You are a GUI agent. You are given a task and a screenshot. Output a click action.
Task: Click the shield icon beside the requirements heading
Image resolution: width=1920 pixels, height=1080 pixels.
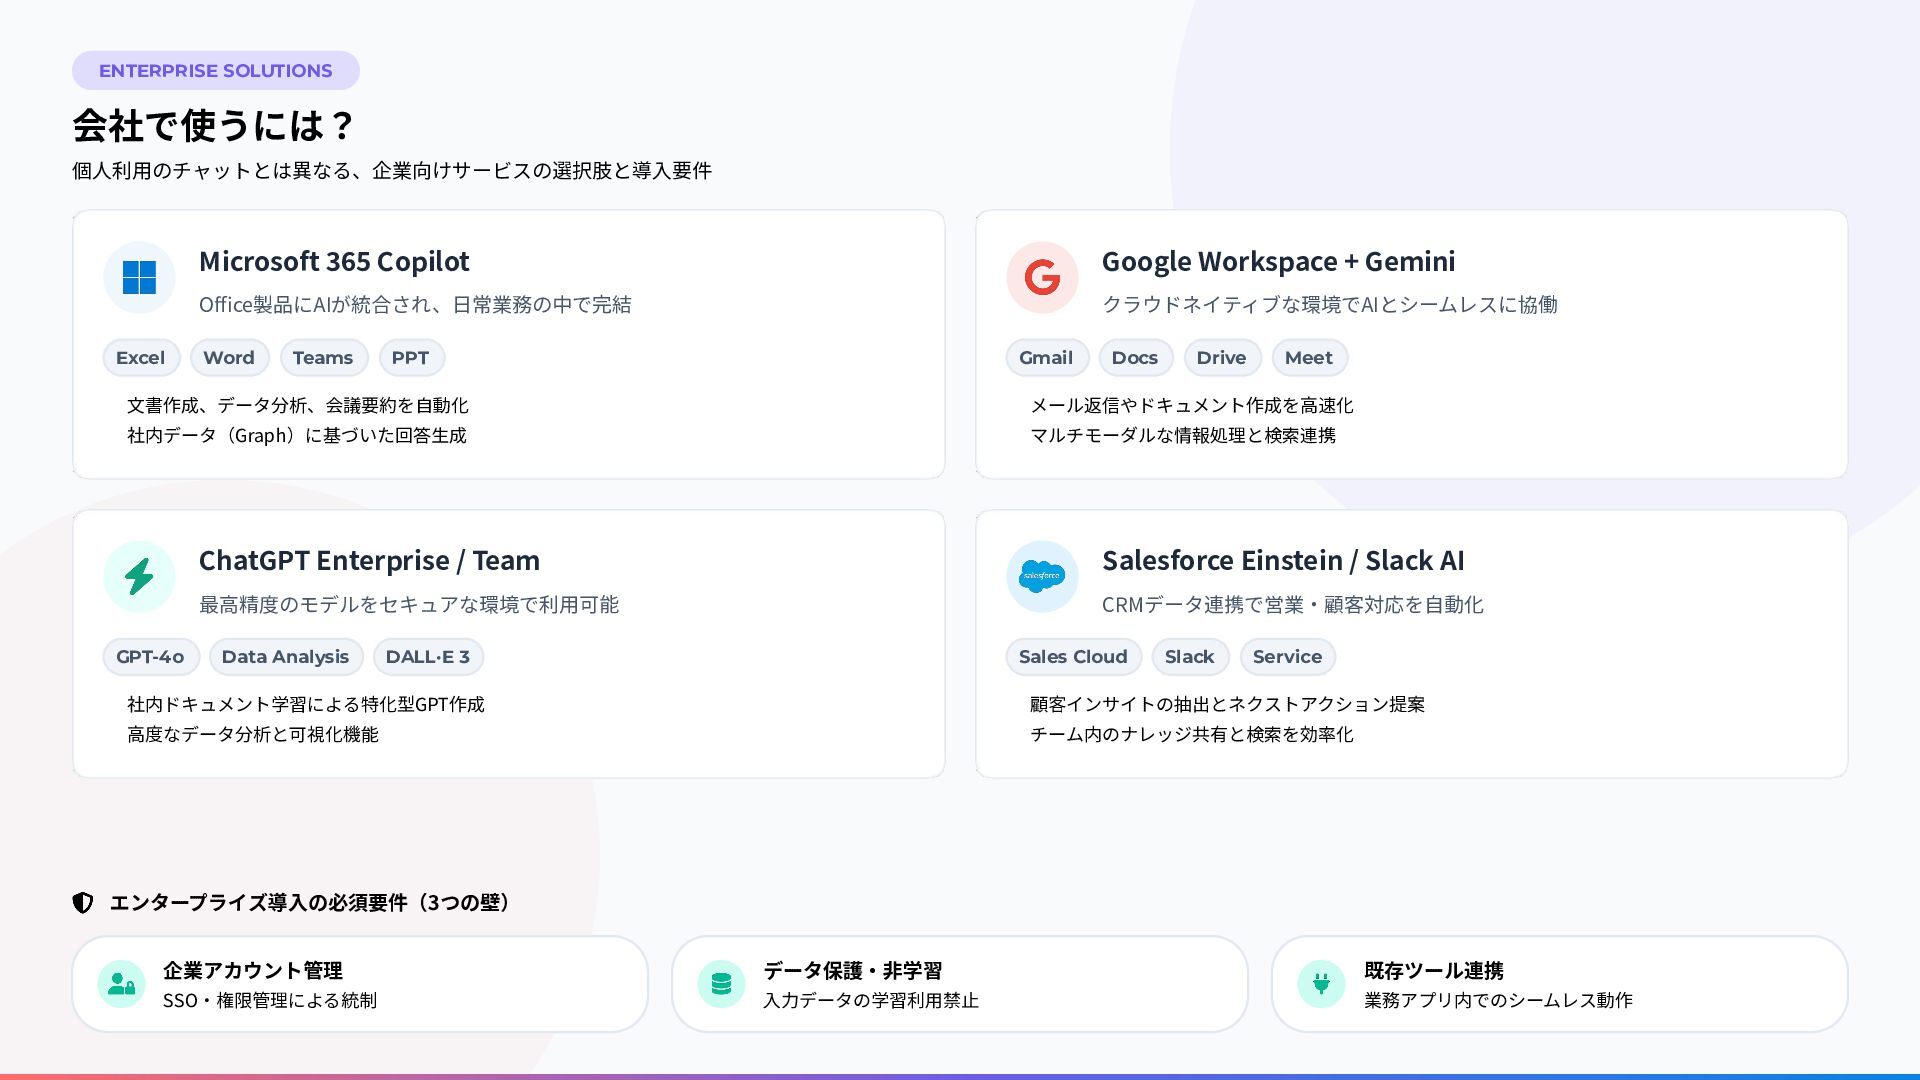click(83, 903)
